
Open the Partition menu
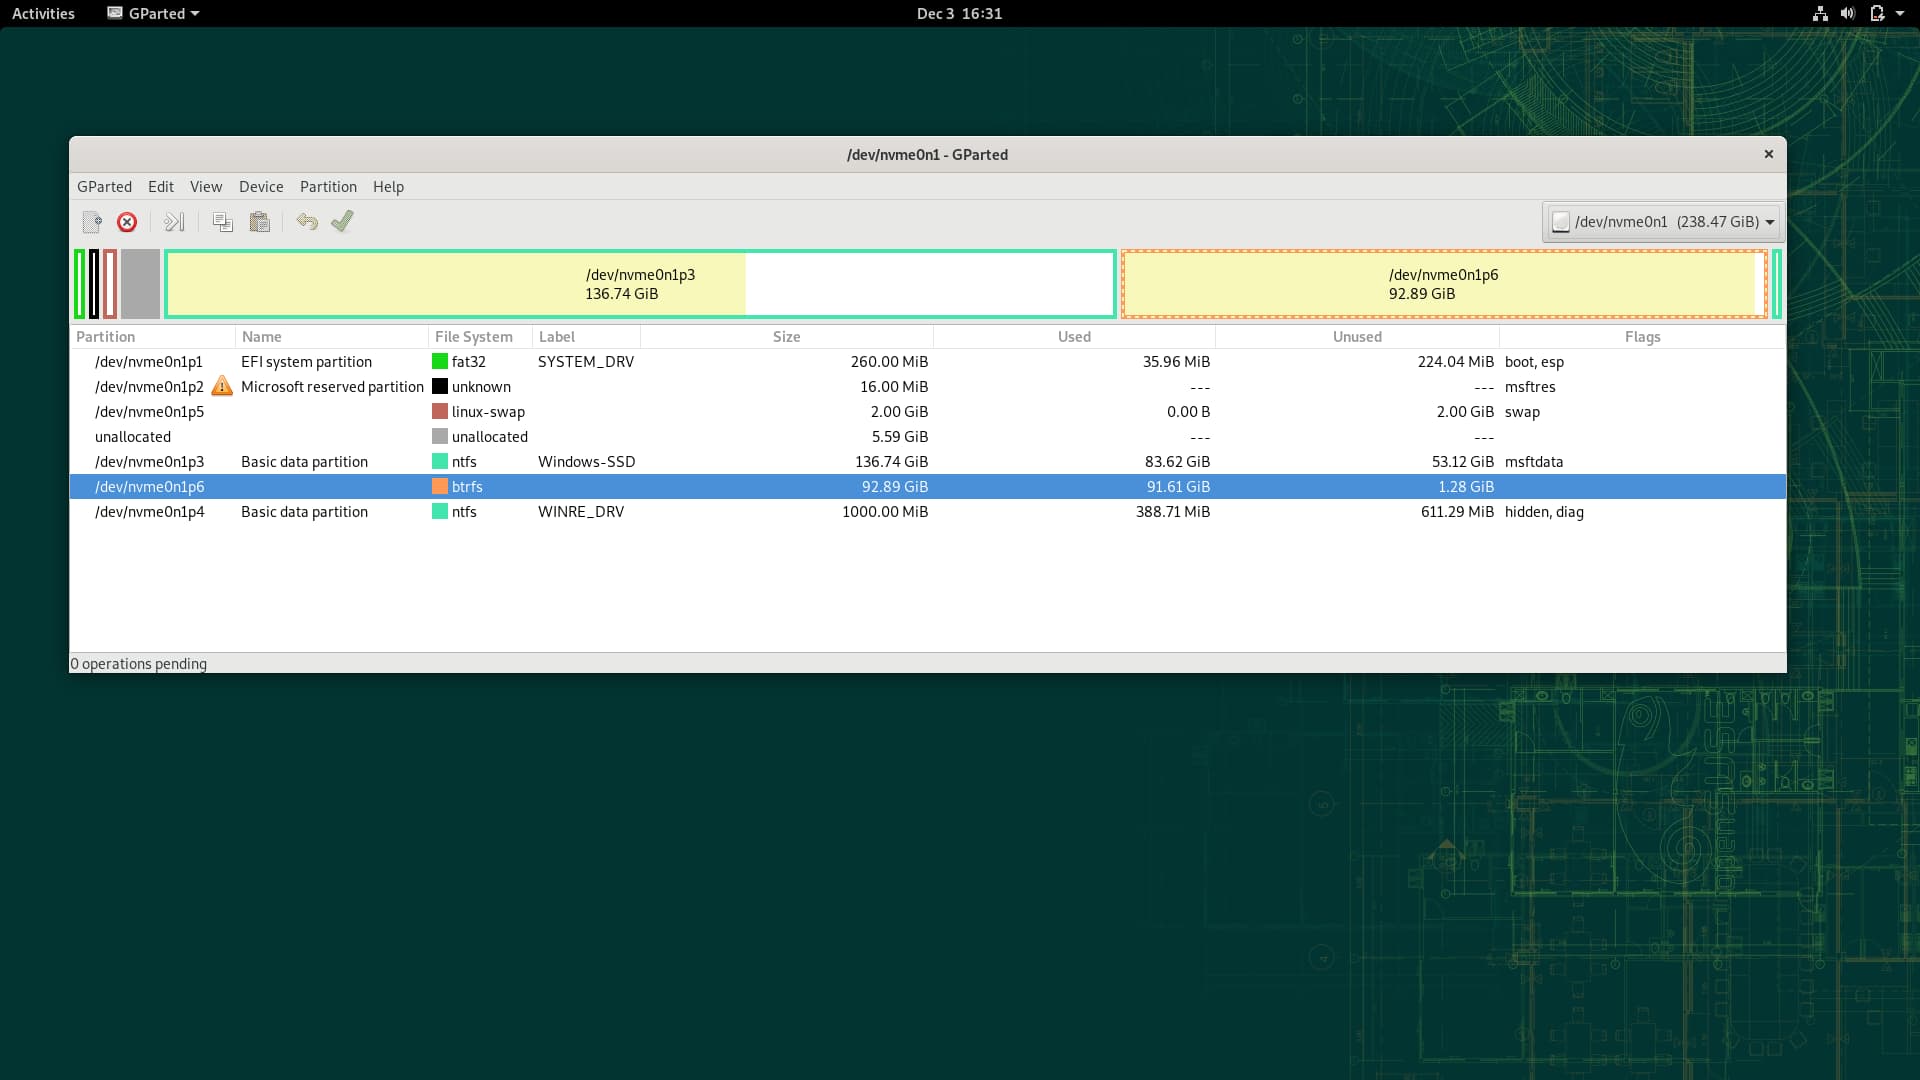(x=328, y=187)
